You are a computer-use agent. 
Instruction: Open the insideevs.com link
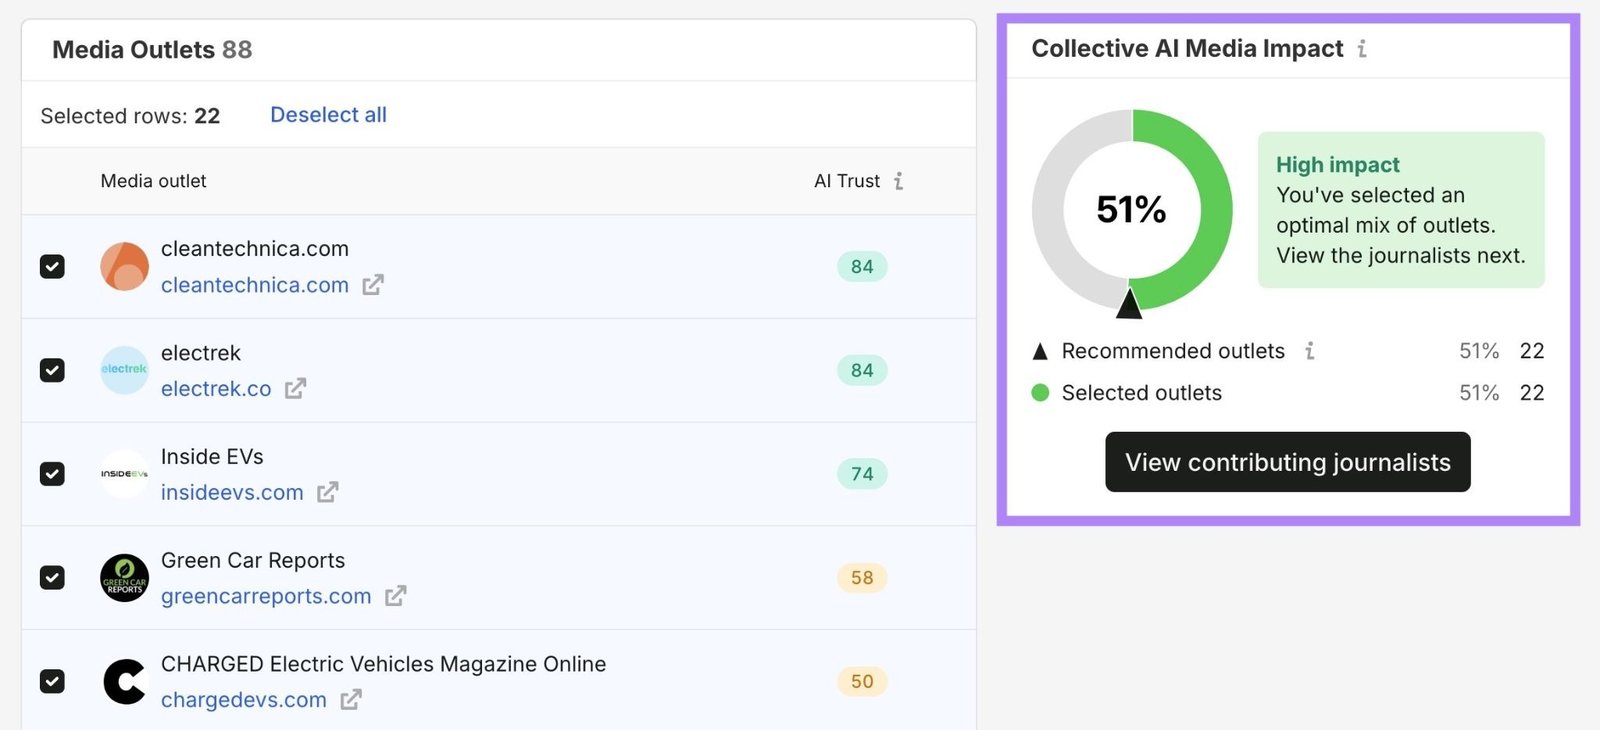[x=232, y=493]
